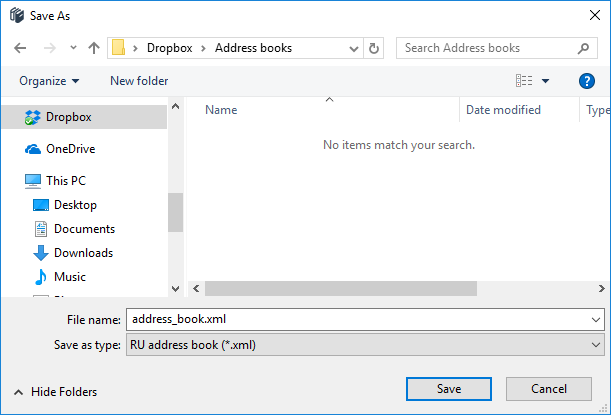Expand the File name history dropdown
Screen dimensions: 611x415
coord(597,320)
